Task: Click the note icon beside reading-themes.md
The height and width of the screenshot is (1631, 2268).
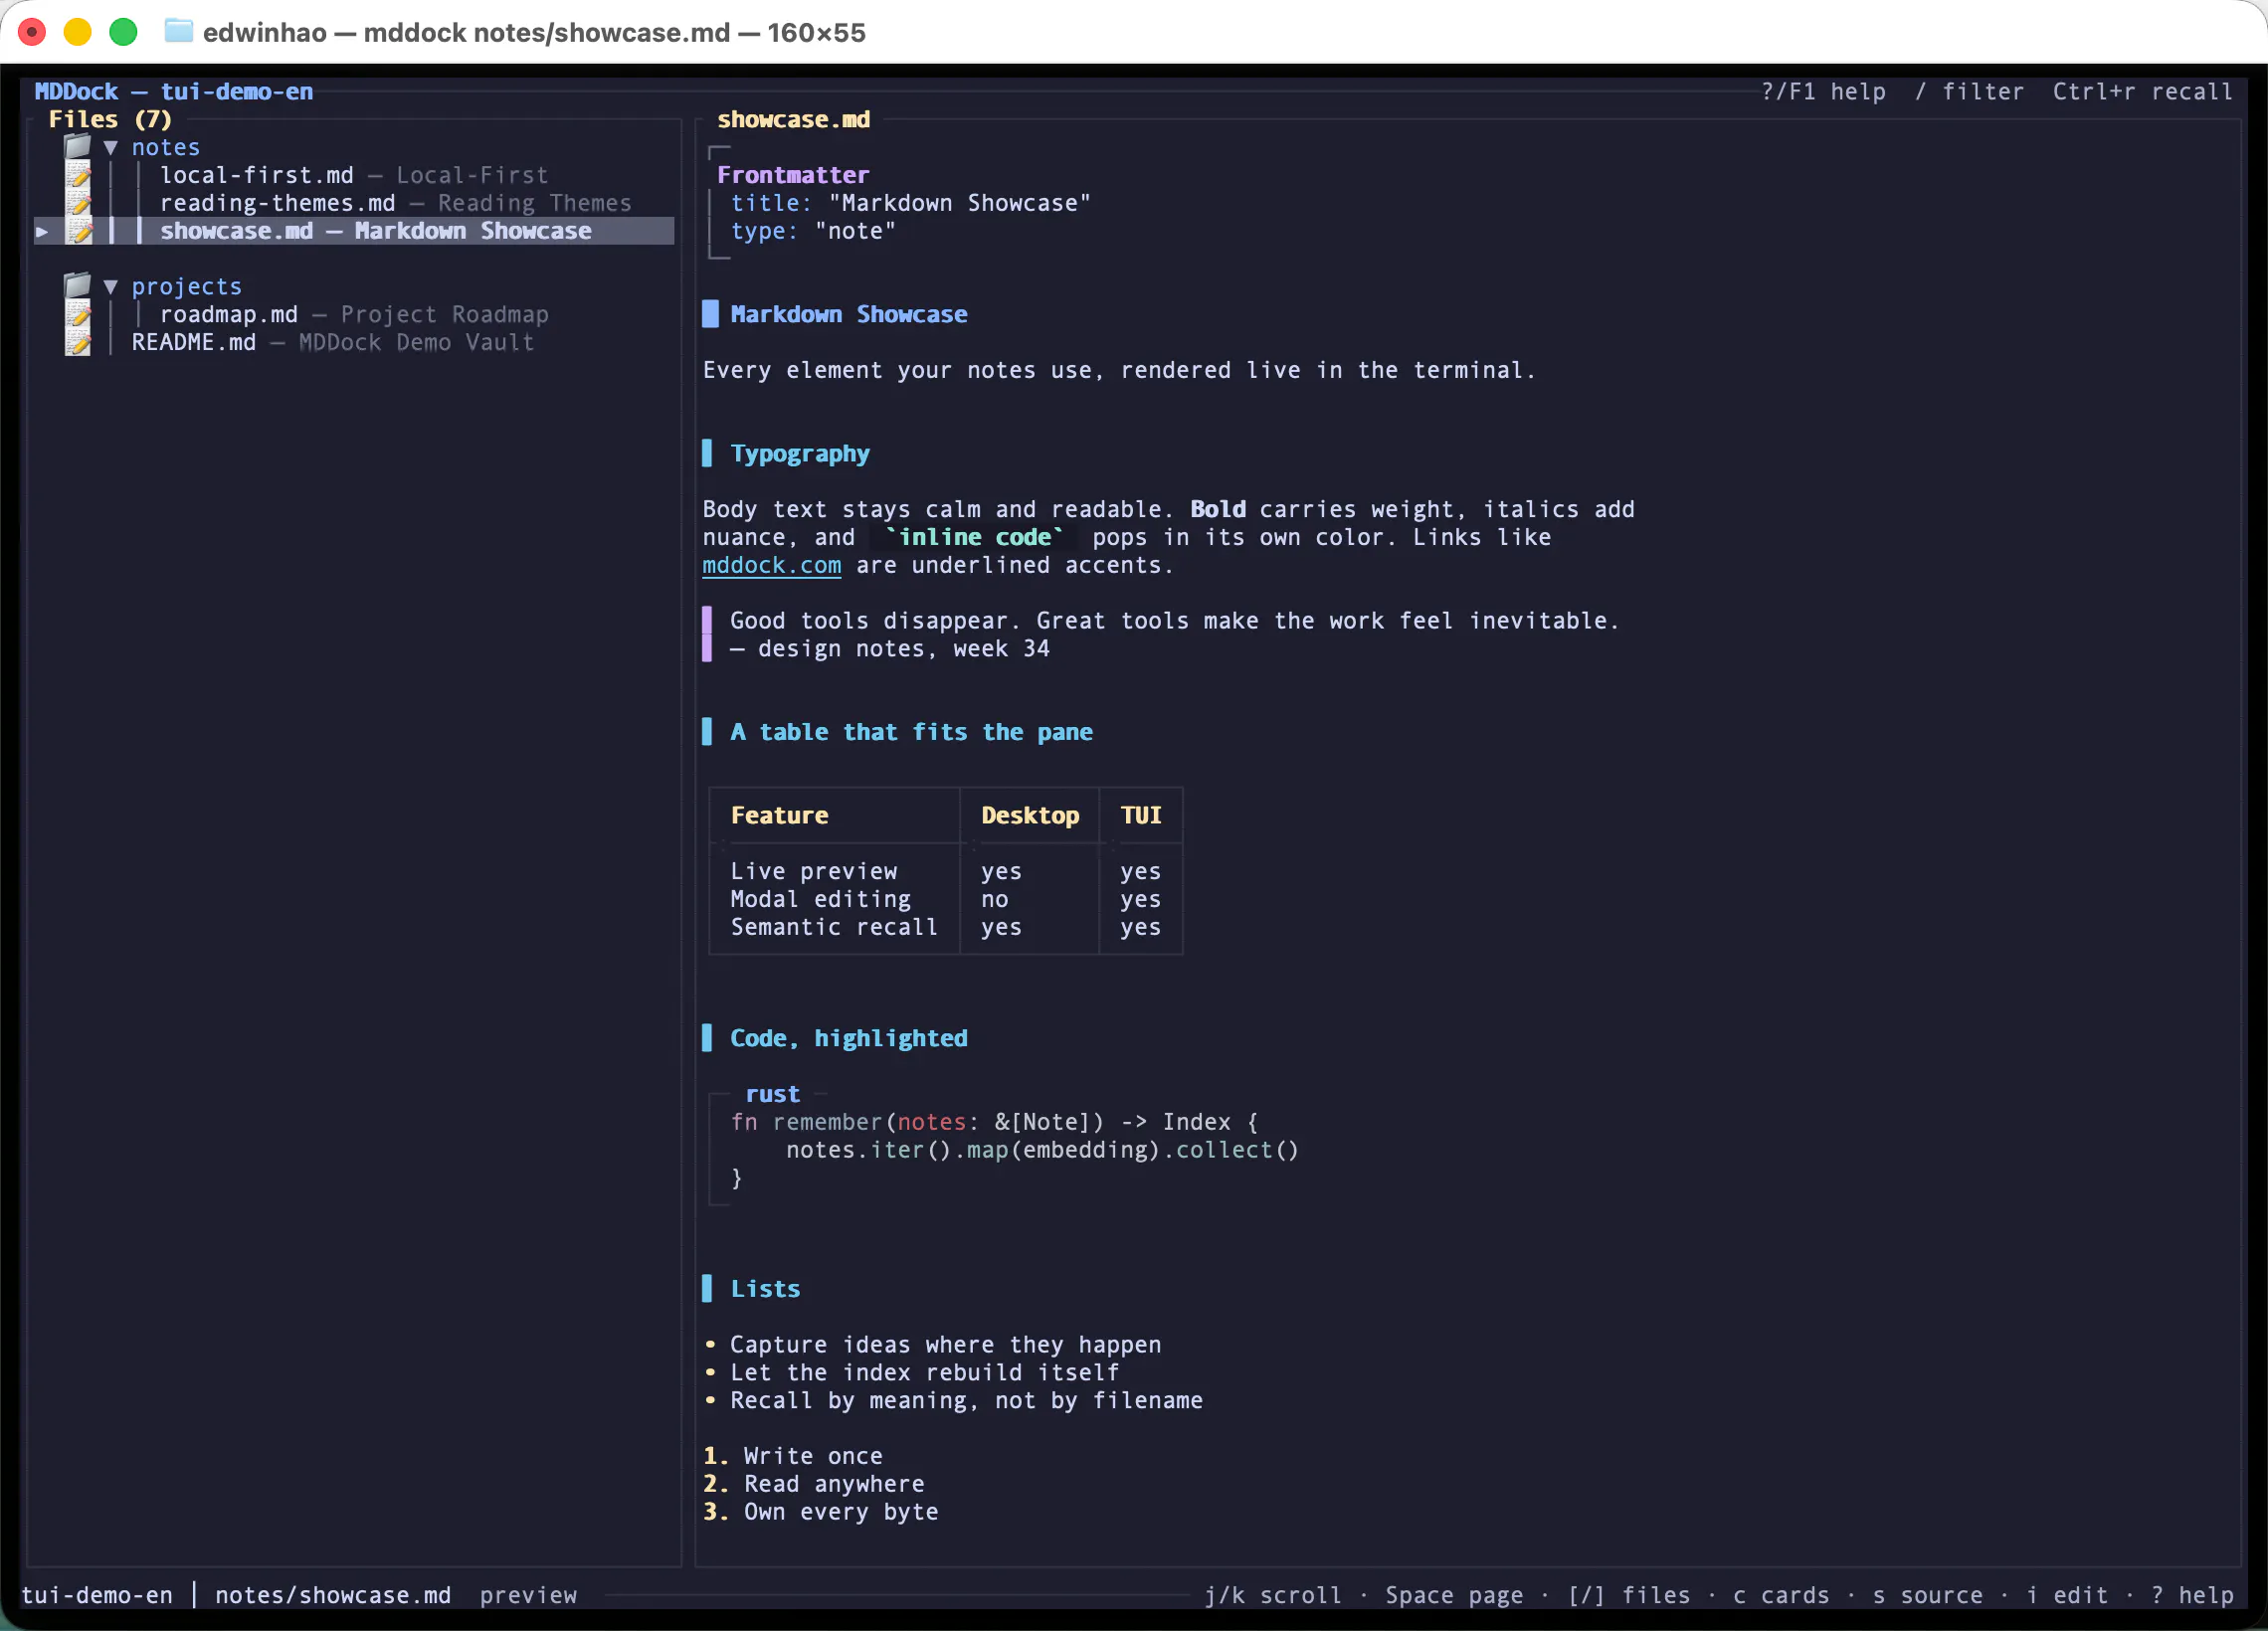Action: click(x=78, y=203)
